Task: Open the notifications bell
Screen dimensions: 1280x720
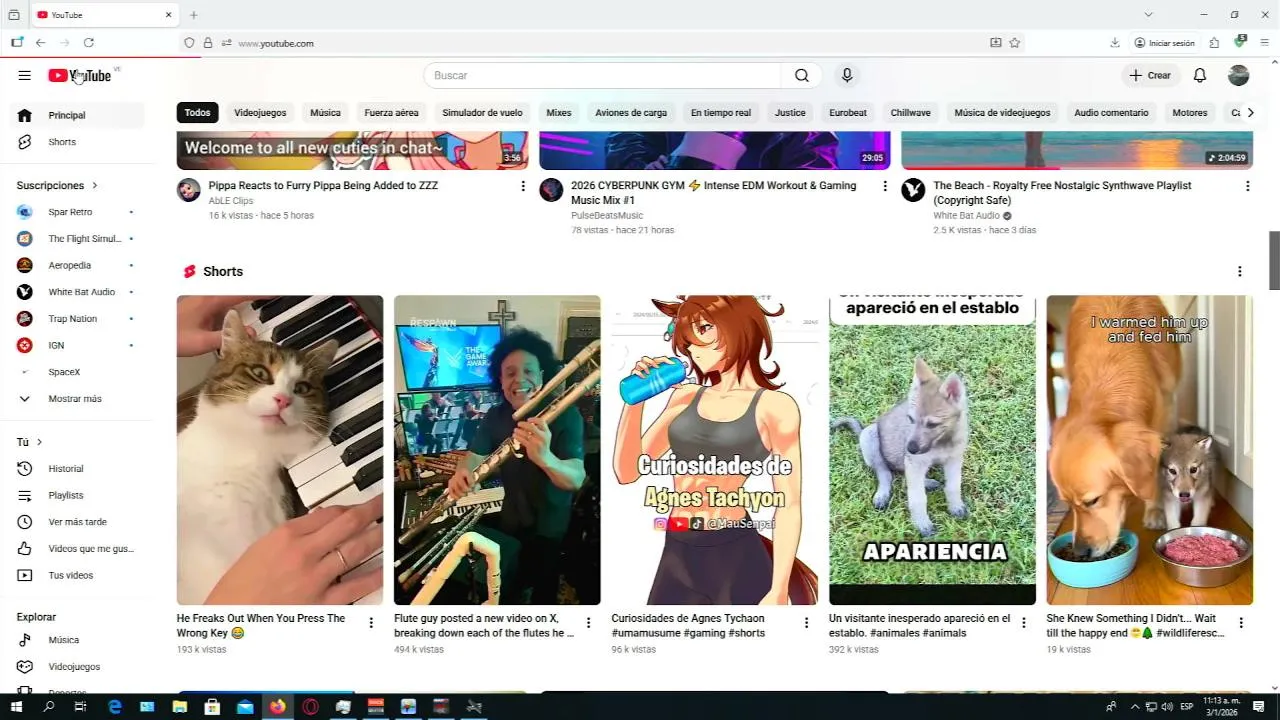Action: click(x=1200, y=75)
